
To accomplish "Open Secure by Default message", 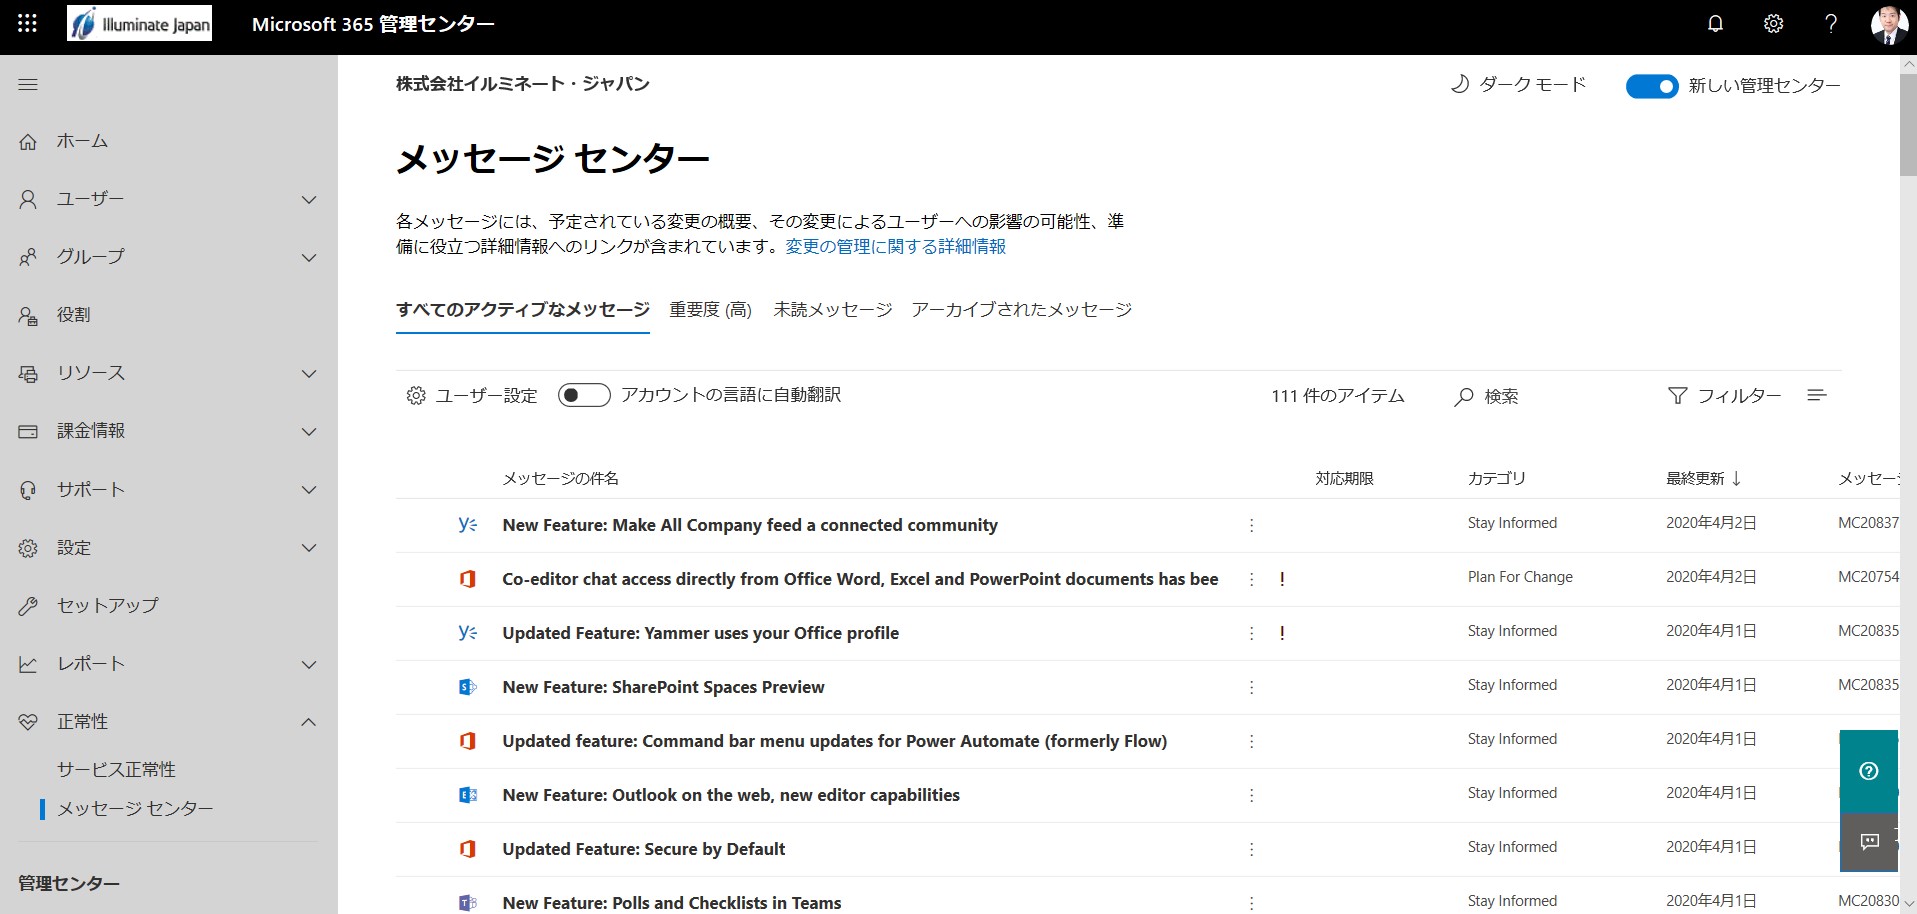I will click(643, 849).
